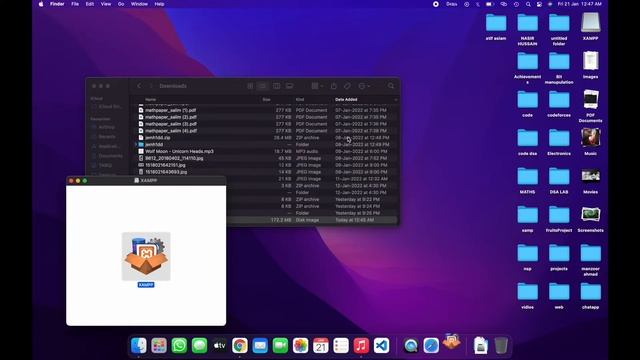This screenshot has width=640, height=360.
Task: Launch Music app from the Dock
Action: 361,346
